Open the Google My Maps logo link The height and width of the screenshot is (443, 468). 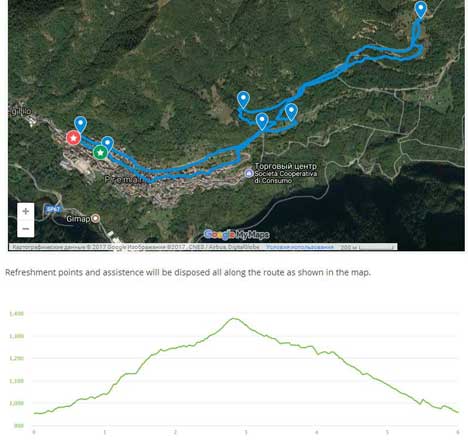(x=237, y=235)
